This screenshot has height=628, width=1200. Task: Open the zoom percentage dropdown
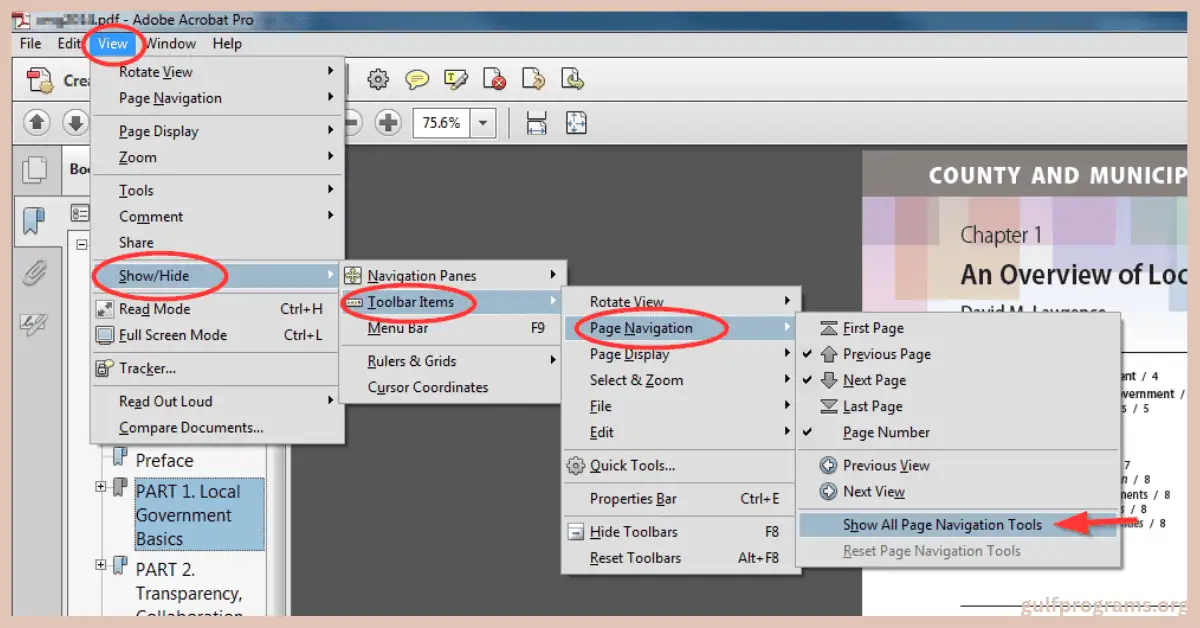click(x=483, y=122)
